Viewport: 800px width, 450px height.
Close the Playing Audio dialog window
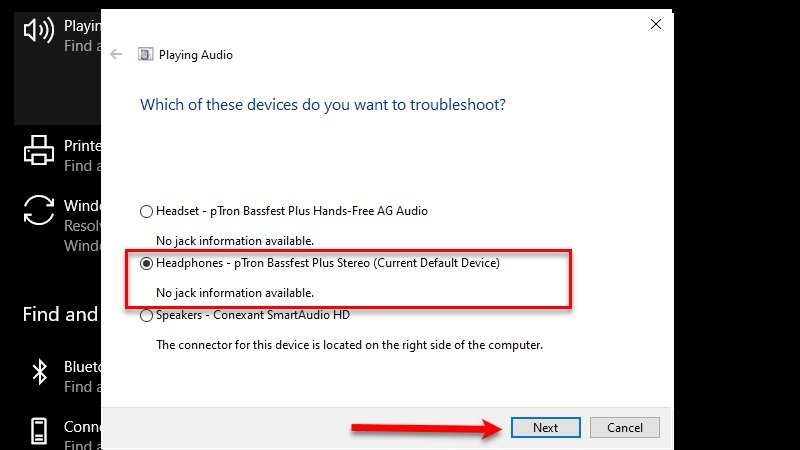656,23
